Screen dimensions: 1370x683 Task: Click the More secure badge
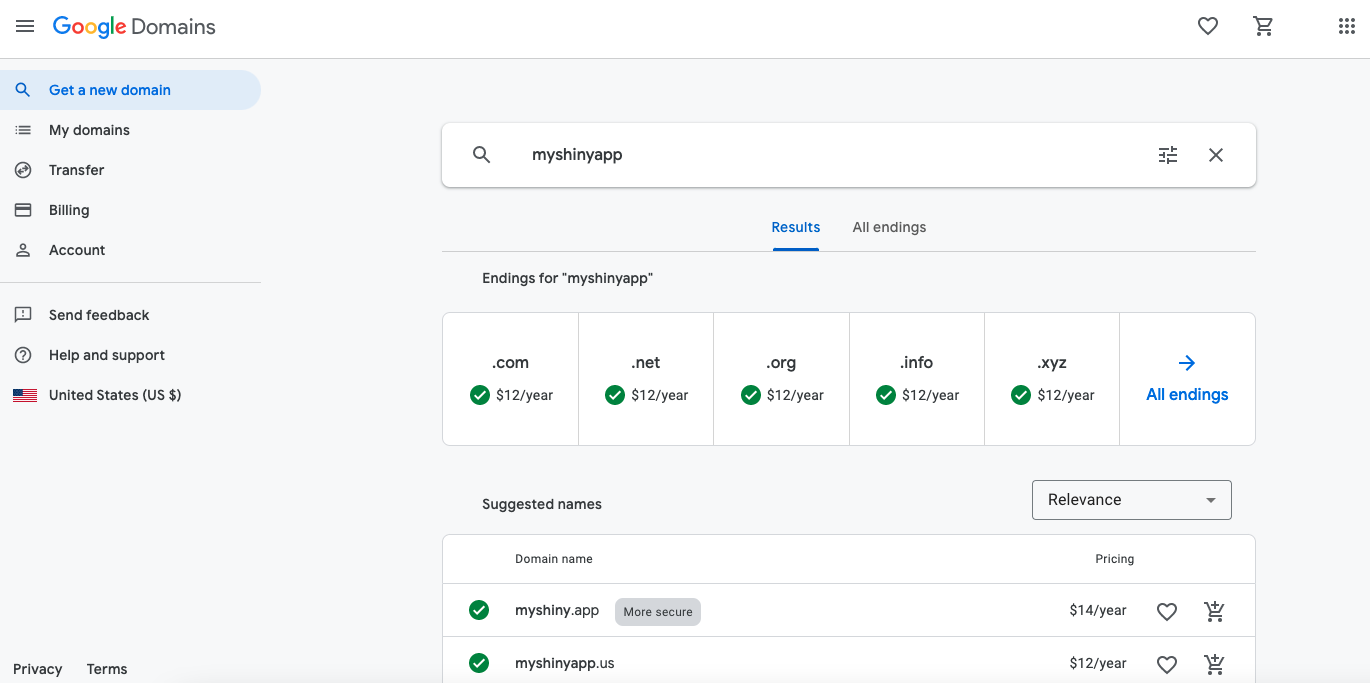pyautogui.click(x=658, y=612)
